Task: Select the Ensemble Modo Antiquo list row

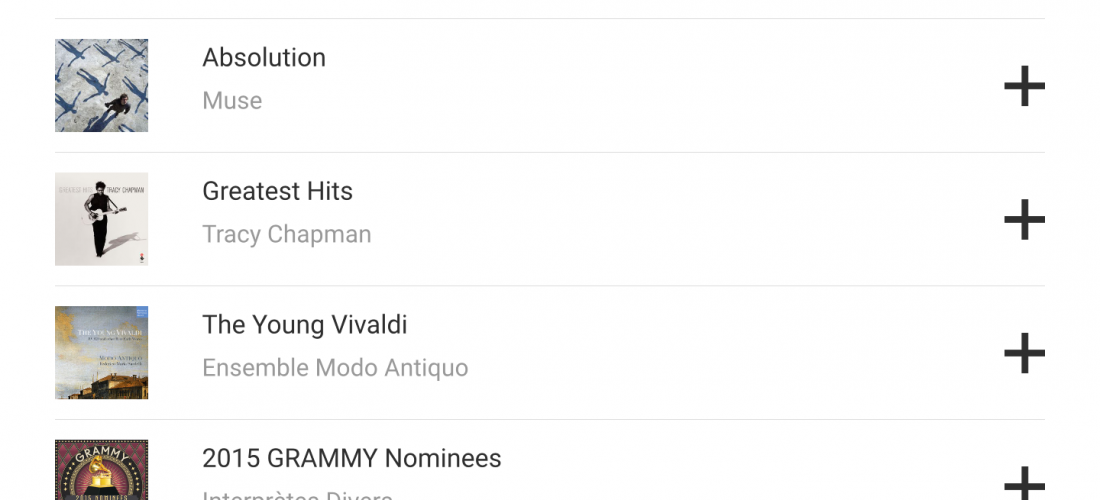Action: pyautogui.click(x=549, y=353)
